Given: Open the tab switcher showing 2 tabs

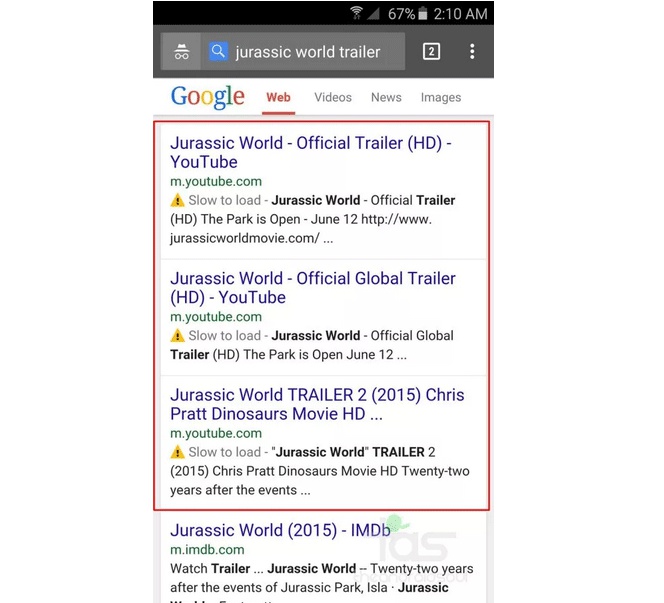Looking at the screenshot, I should point(431,52).
